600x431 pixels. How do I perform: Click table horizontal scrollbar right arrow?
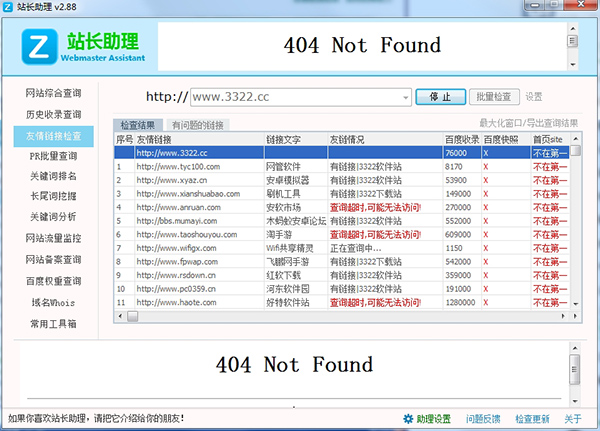[x=563, y=316]
